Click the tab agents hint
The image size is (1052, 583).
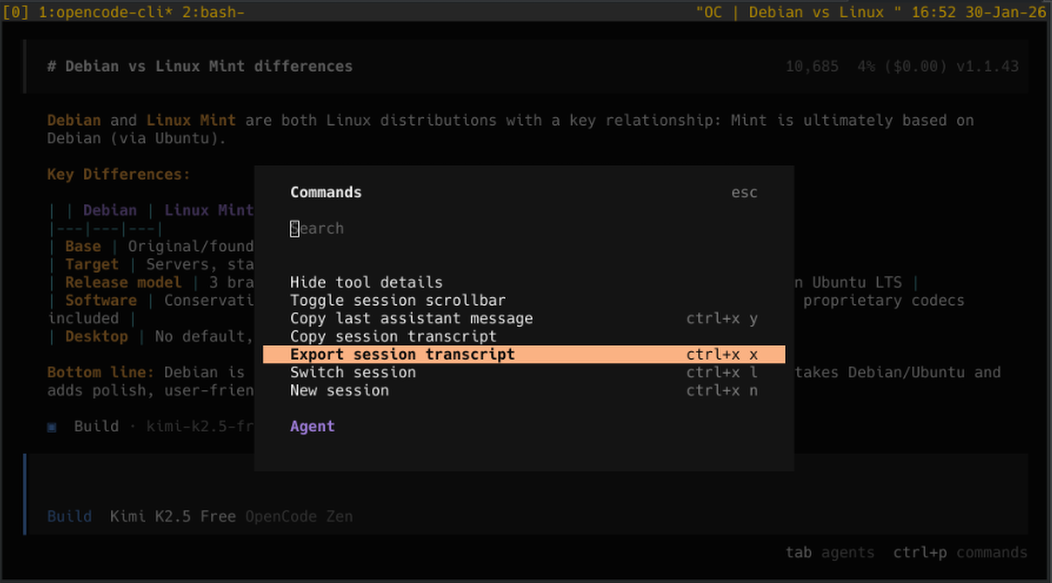830,553
